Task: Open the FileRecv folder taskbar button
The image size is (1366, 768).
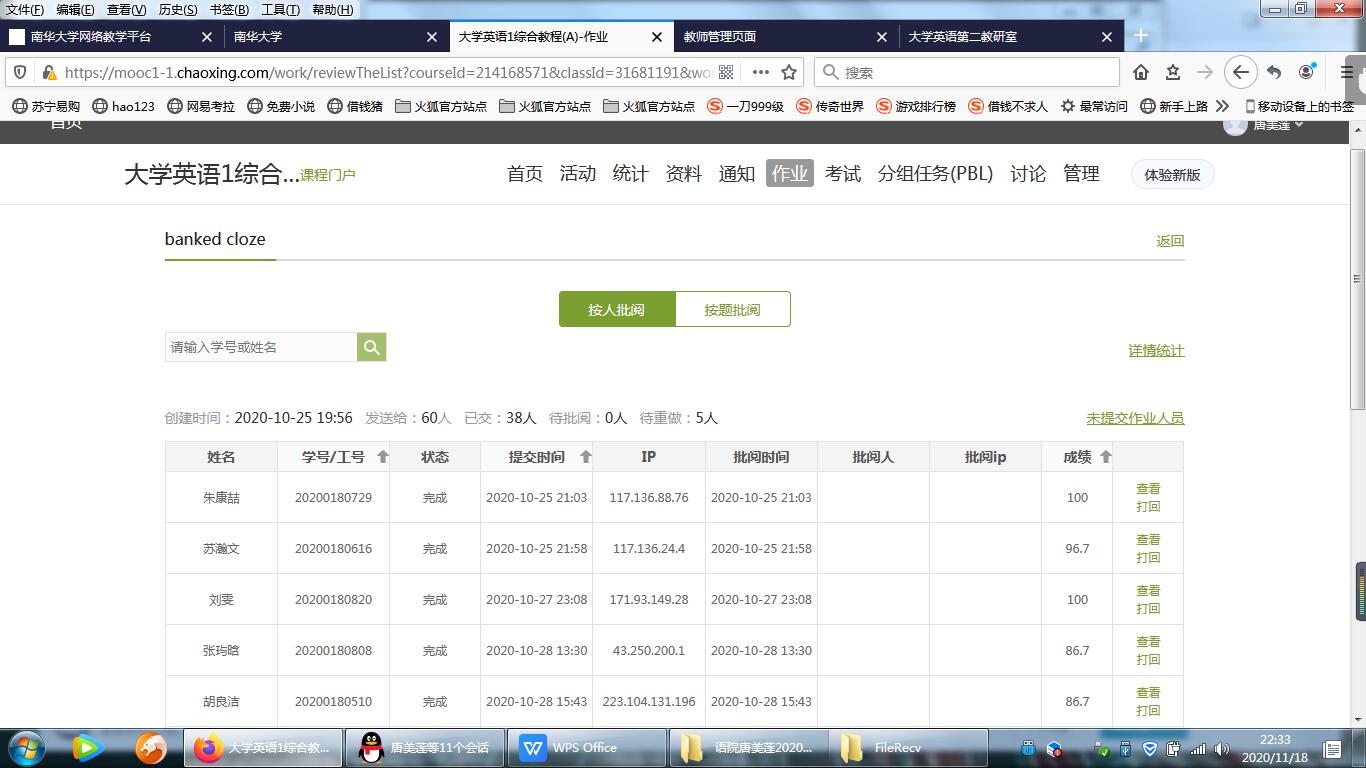Action: pyautogui.click(x=909, y=748)
